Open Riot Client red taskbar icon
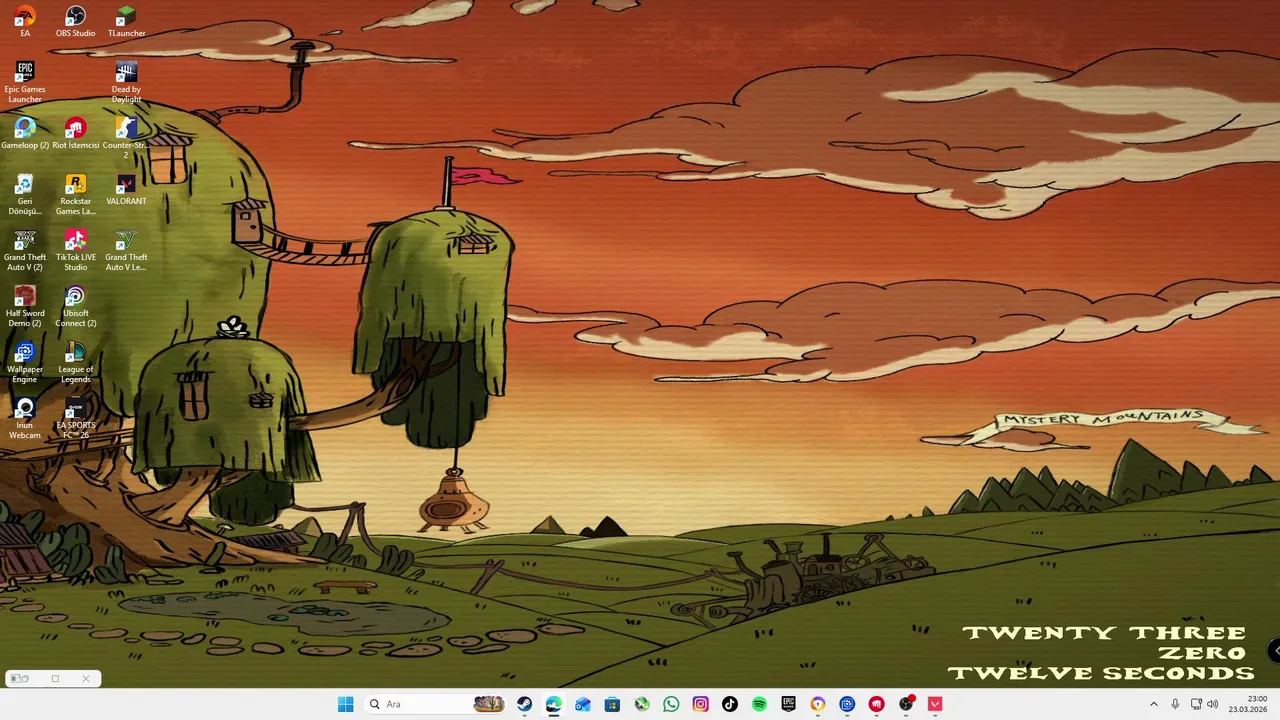The image size is (1280, 720). [x=876, y=704]
